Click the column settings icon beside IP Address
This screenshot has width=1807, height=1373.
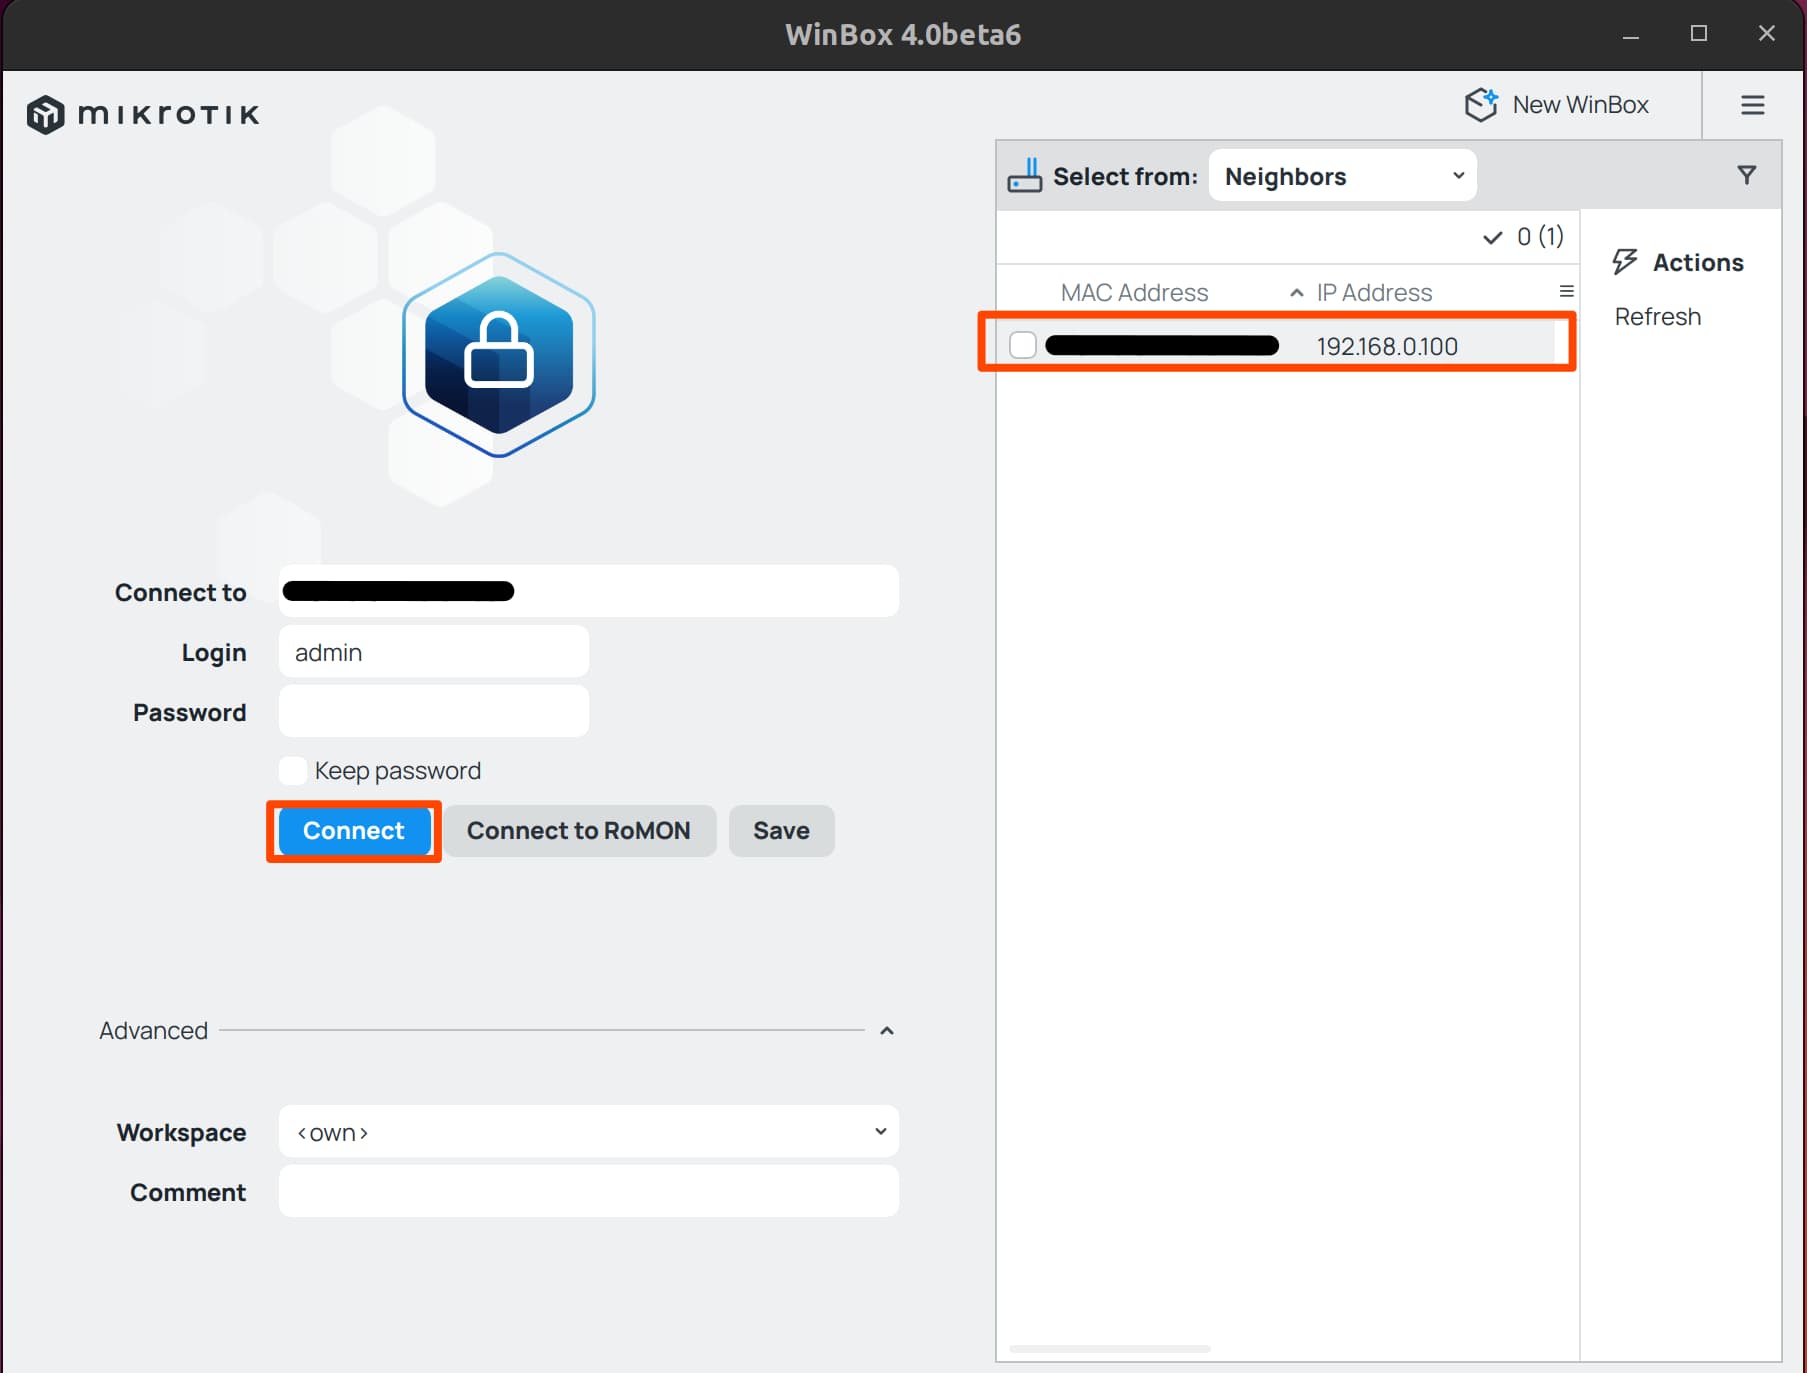[x=1566, y=292]
